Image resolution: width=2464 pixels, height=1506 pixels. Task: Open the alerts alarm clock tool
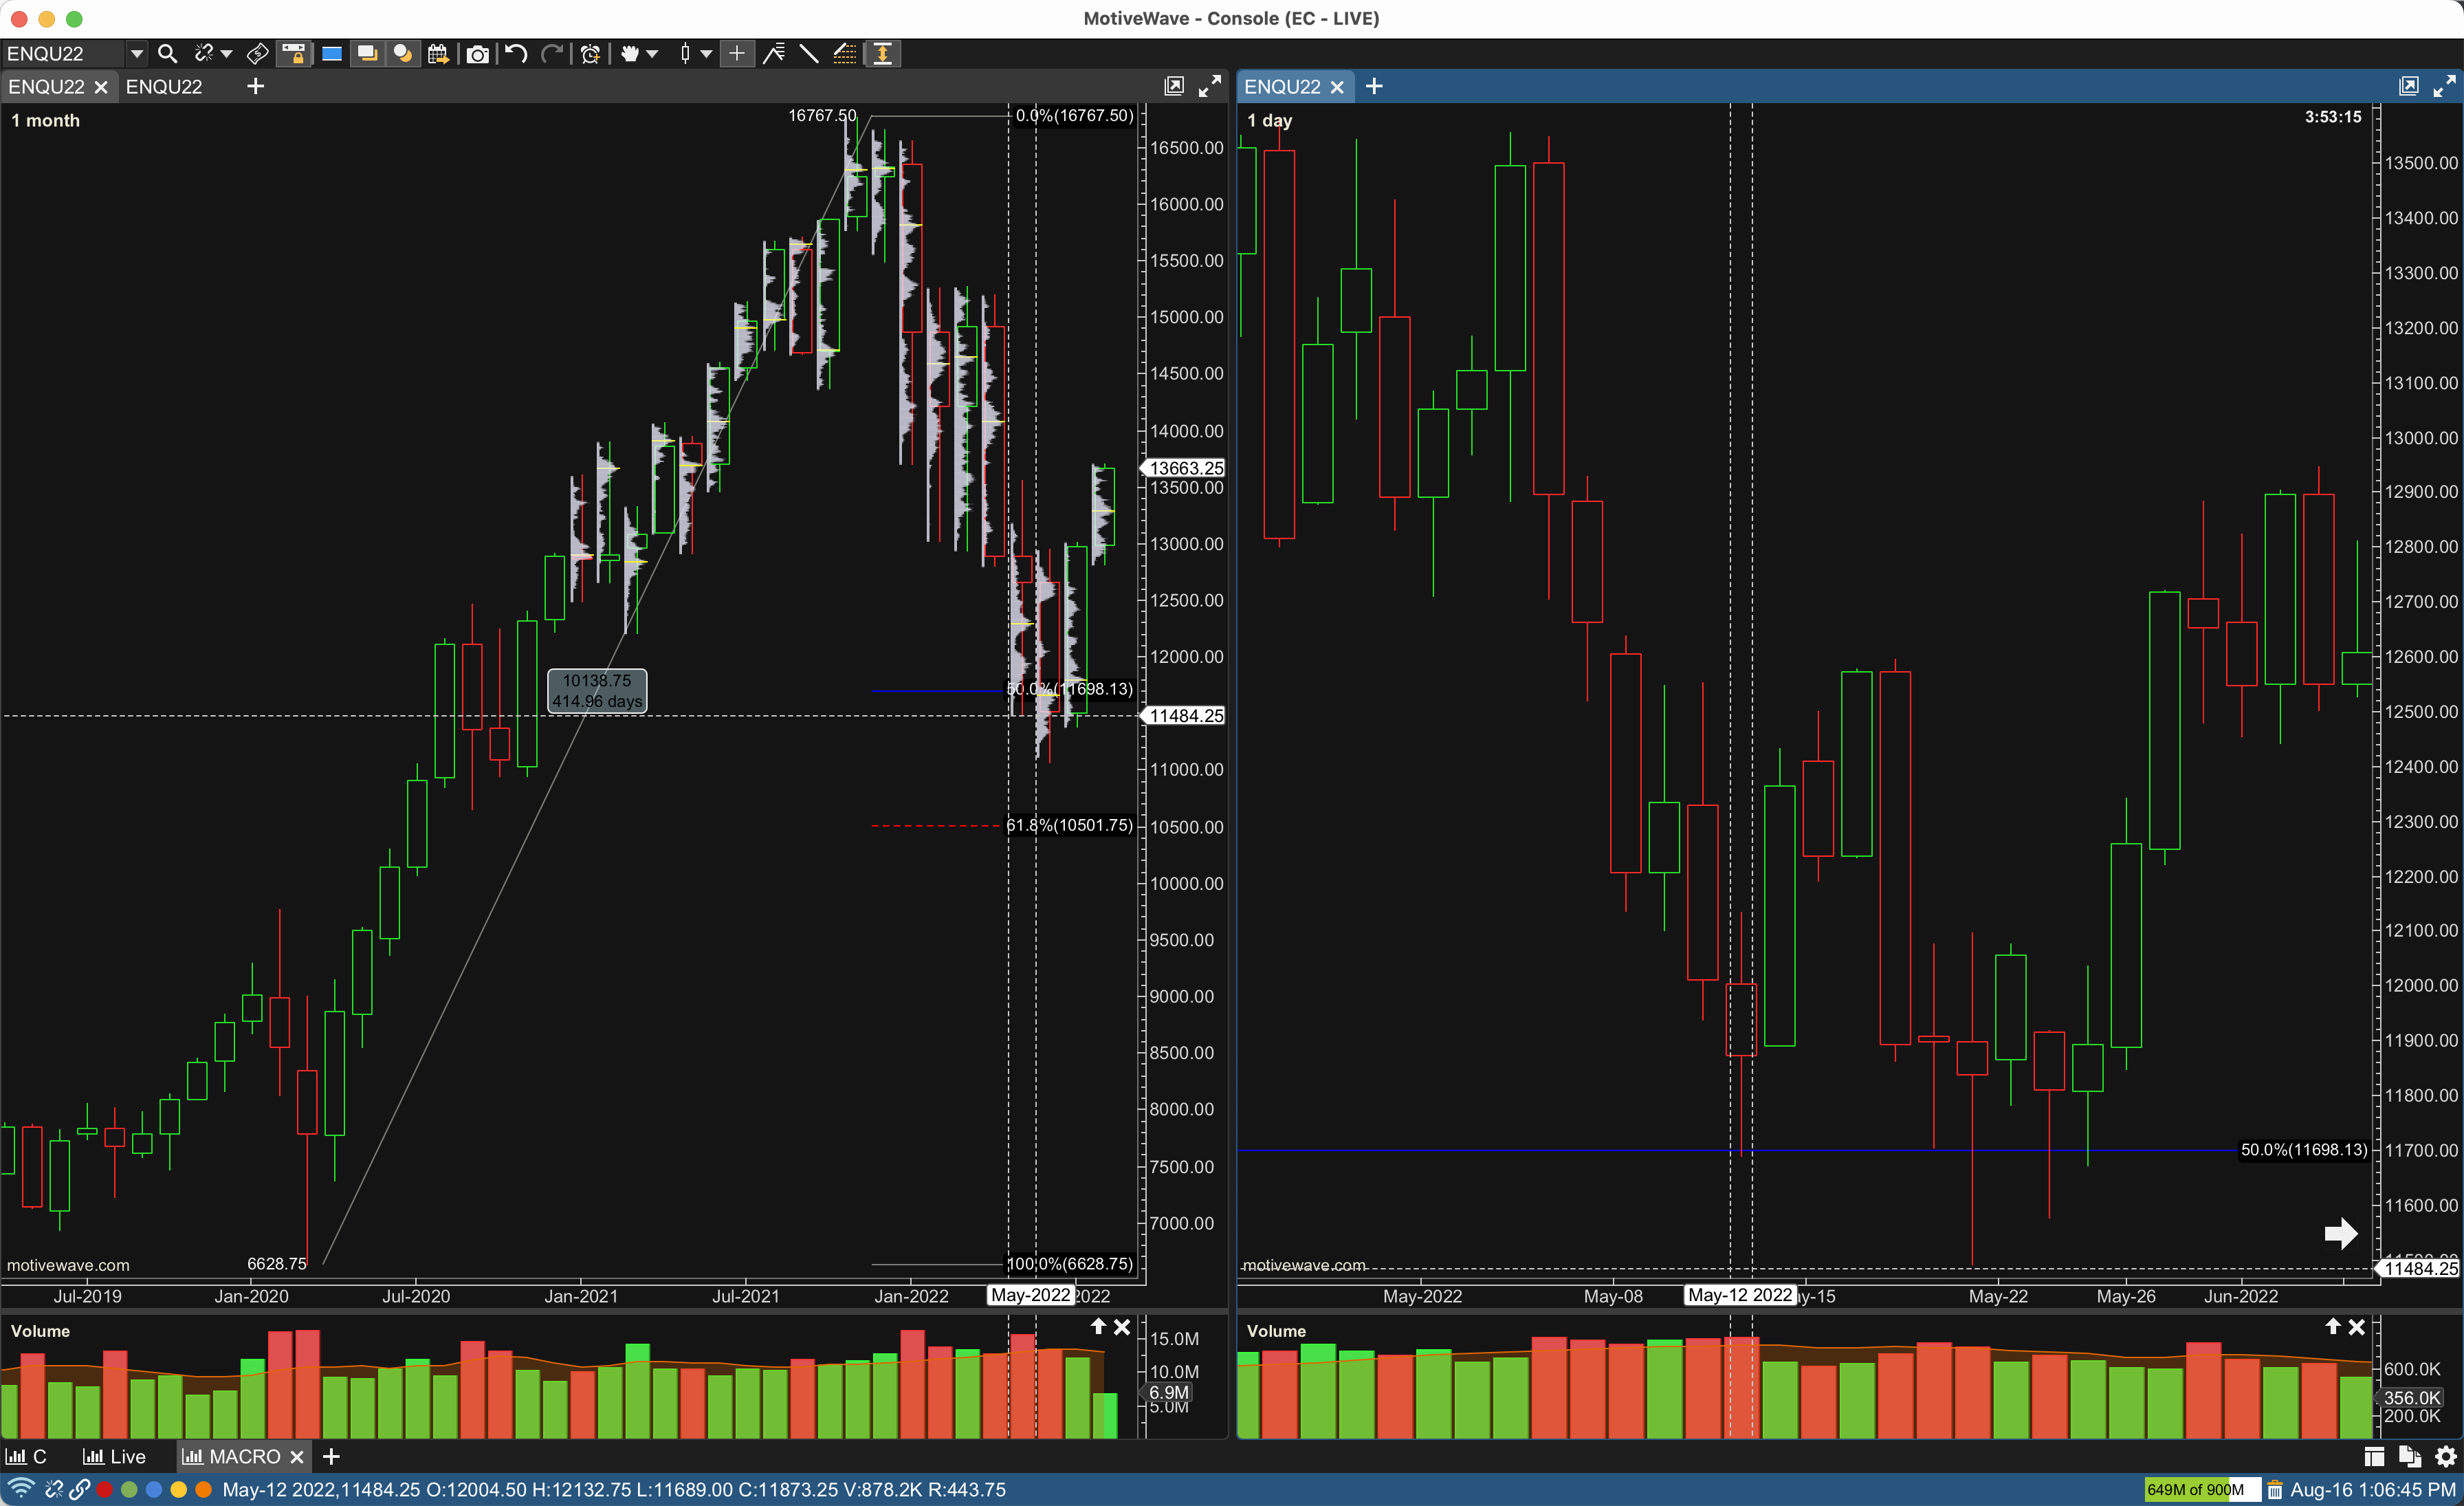[x=590, y=54]
